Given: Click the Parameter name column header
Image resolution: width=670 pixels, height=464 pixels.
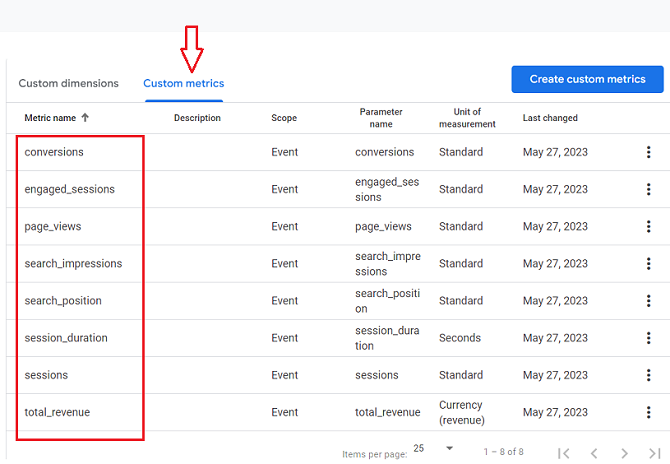Looking at the screenshot, I should pyautogui.click(x=381, y=118).
